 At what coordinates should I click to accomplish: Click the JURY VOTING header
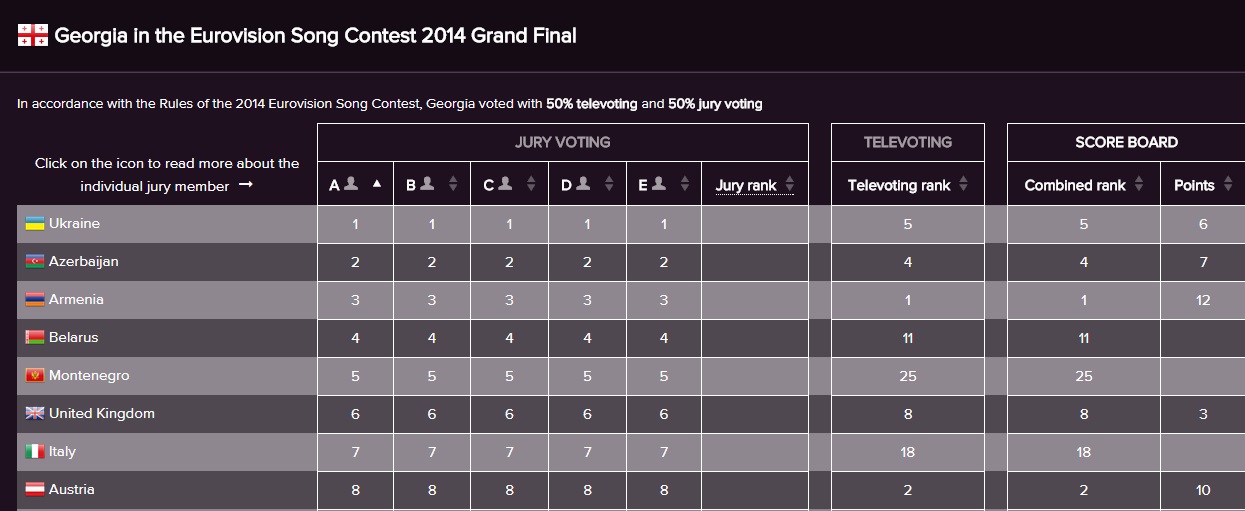coord(562,142)
